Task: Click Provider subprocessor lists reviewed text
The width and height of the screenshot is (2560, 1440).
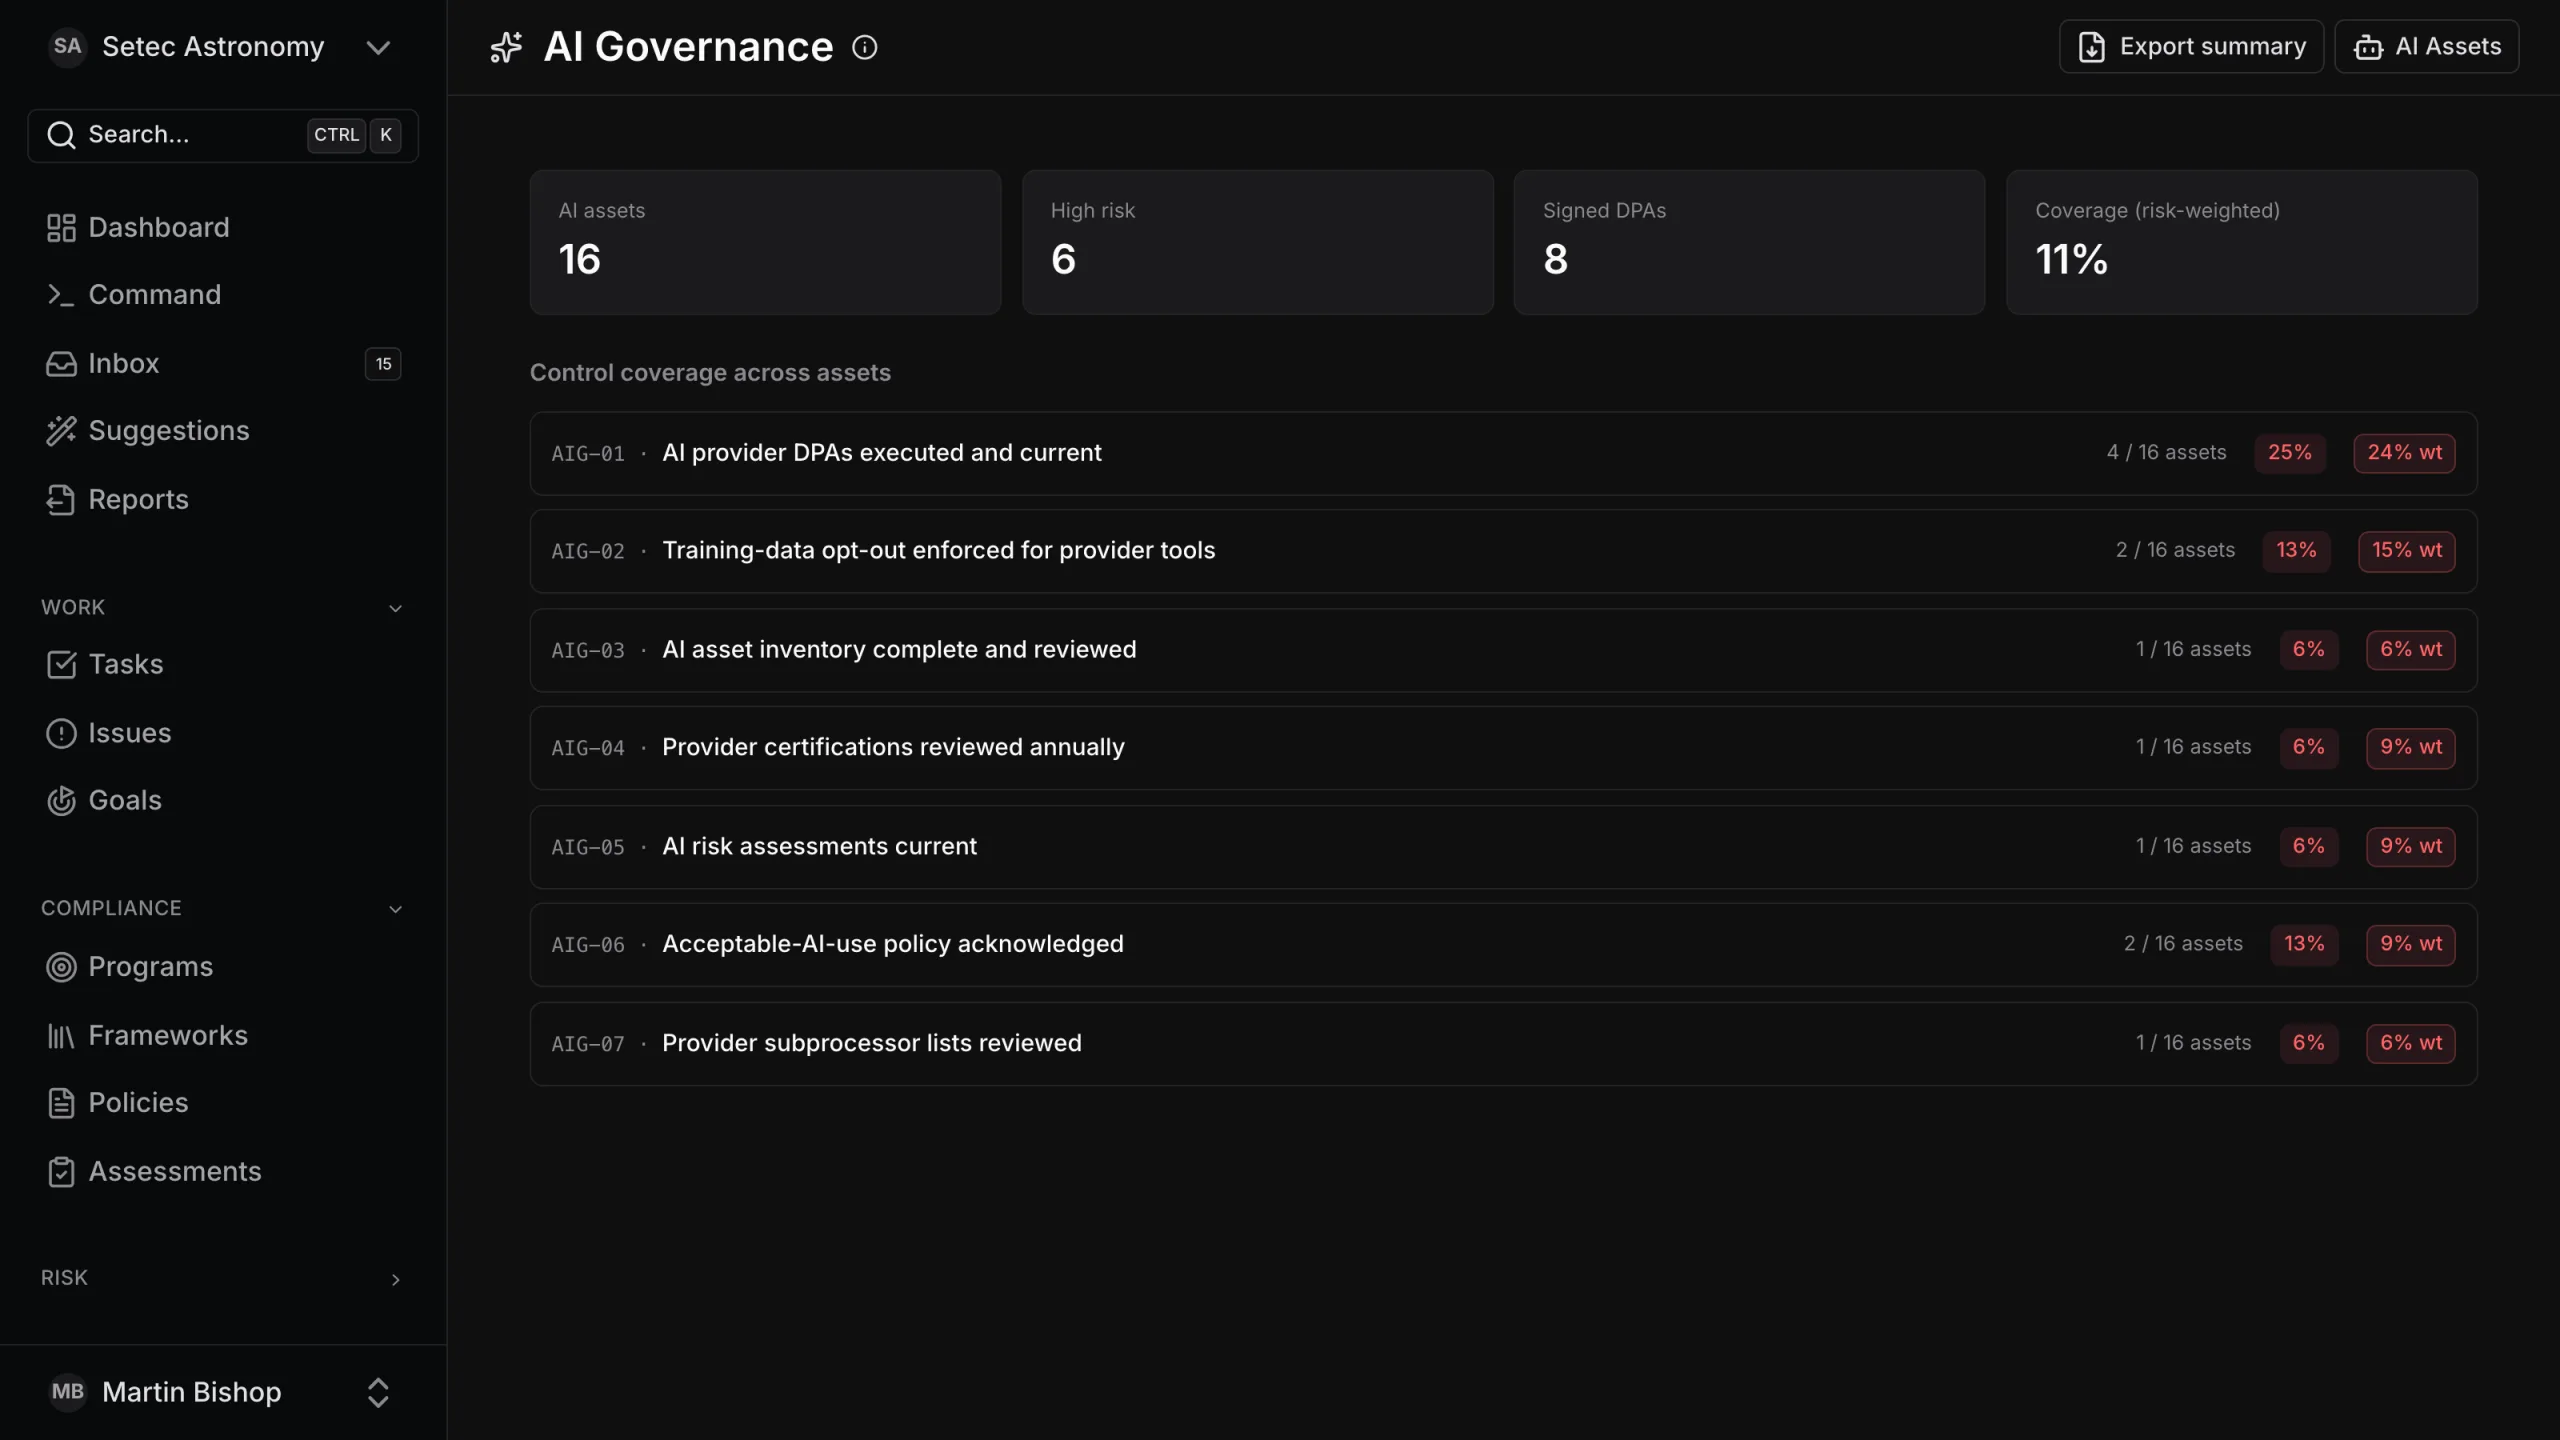Action: click(871, 1044)
